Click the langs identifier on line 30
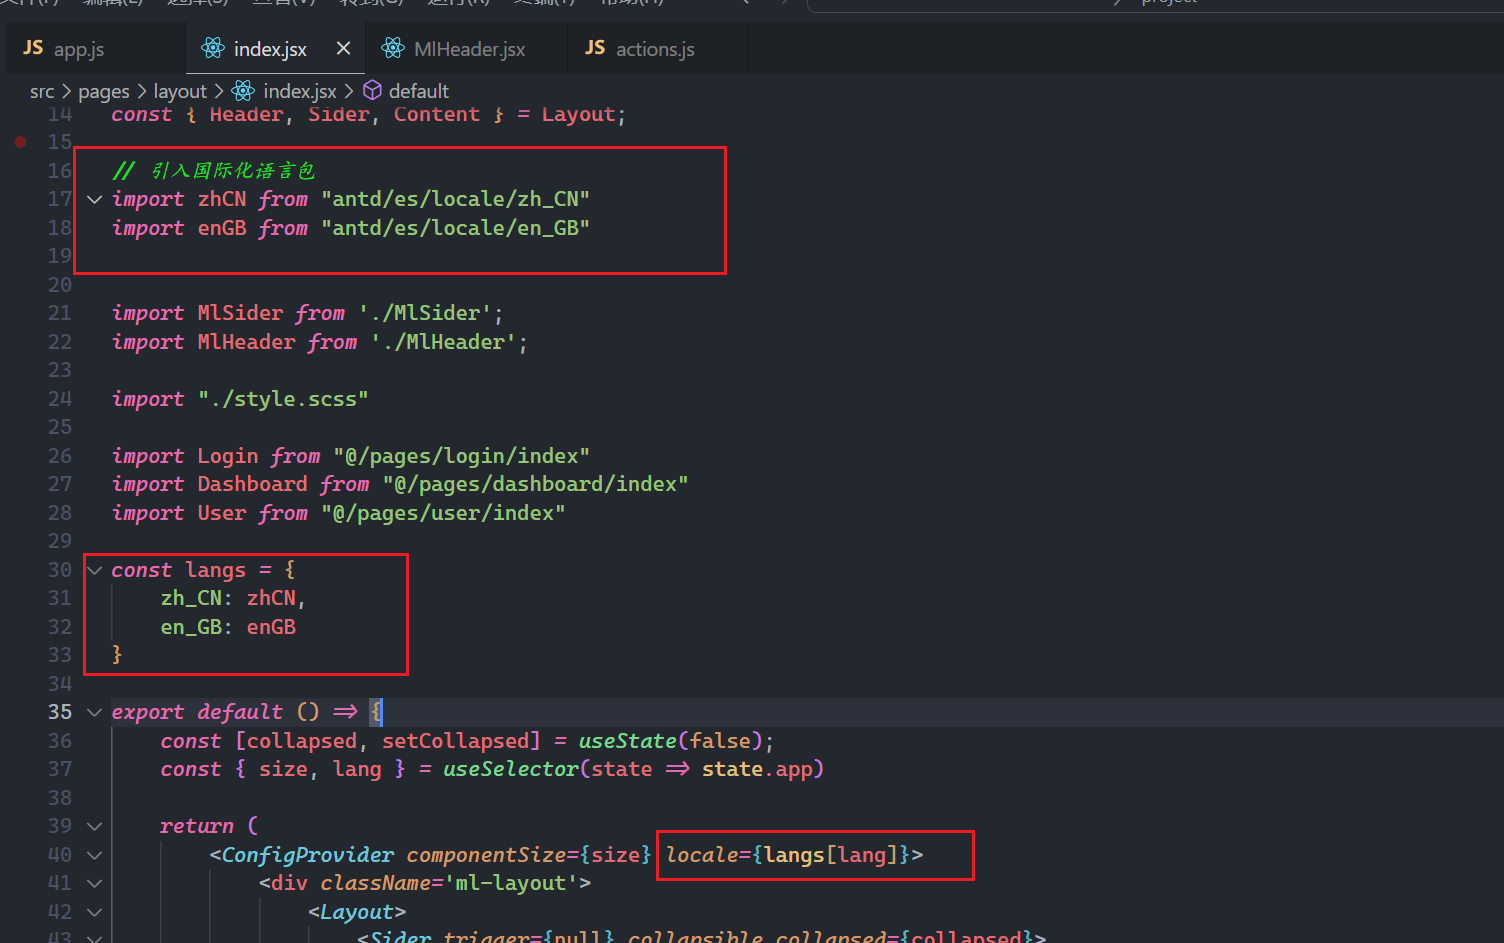1504x943 pixels. point(215,570)
